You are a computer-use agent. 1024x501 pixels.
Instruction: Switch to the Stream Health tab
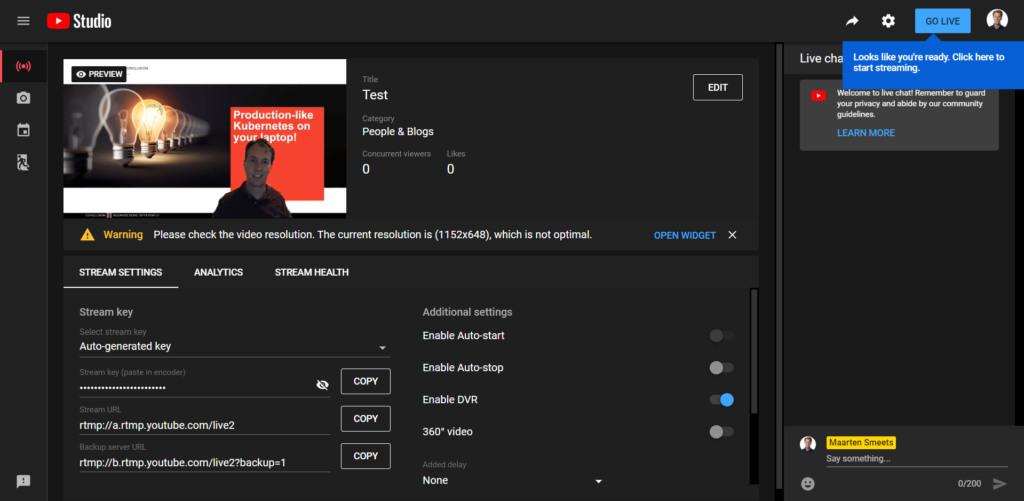pyautogui.click(x=312, y=272)
